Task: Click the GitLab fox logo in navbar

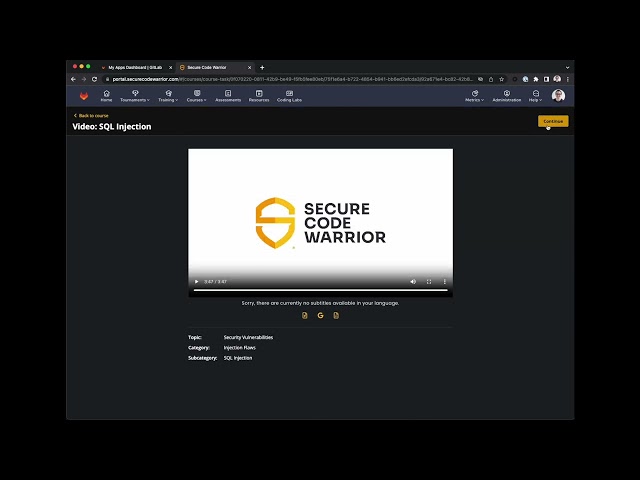Action: 84,96
